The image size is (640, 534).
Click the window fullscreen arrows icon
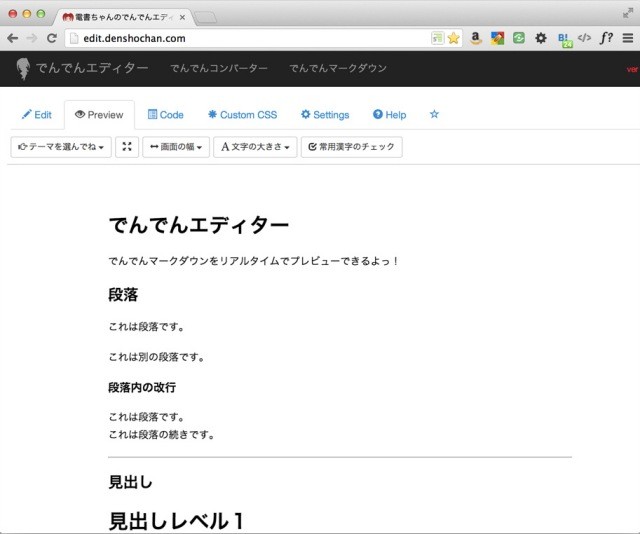(628, 13)
